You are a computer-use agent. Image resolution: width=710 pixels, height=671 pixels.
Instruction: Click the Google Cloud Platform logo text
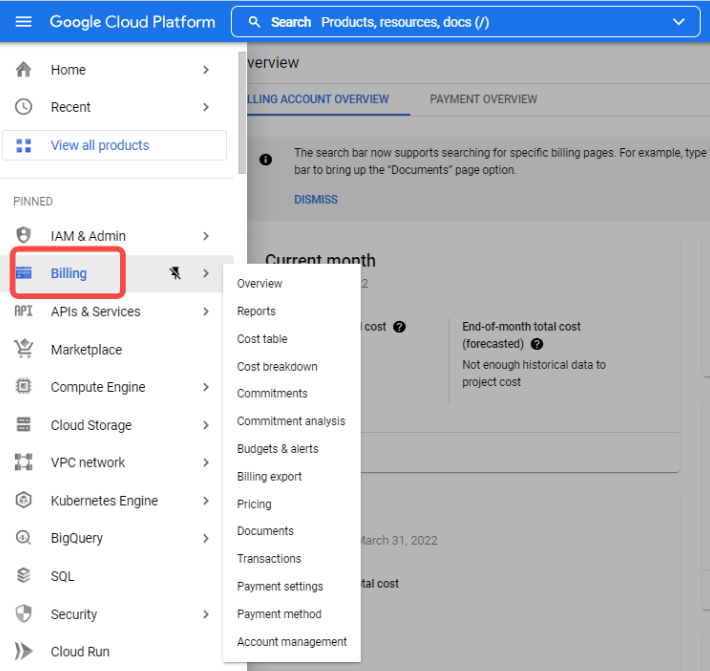132,22
